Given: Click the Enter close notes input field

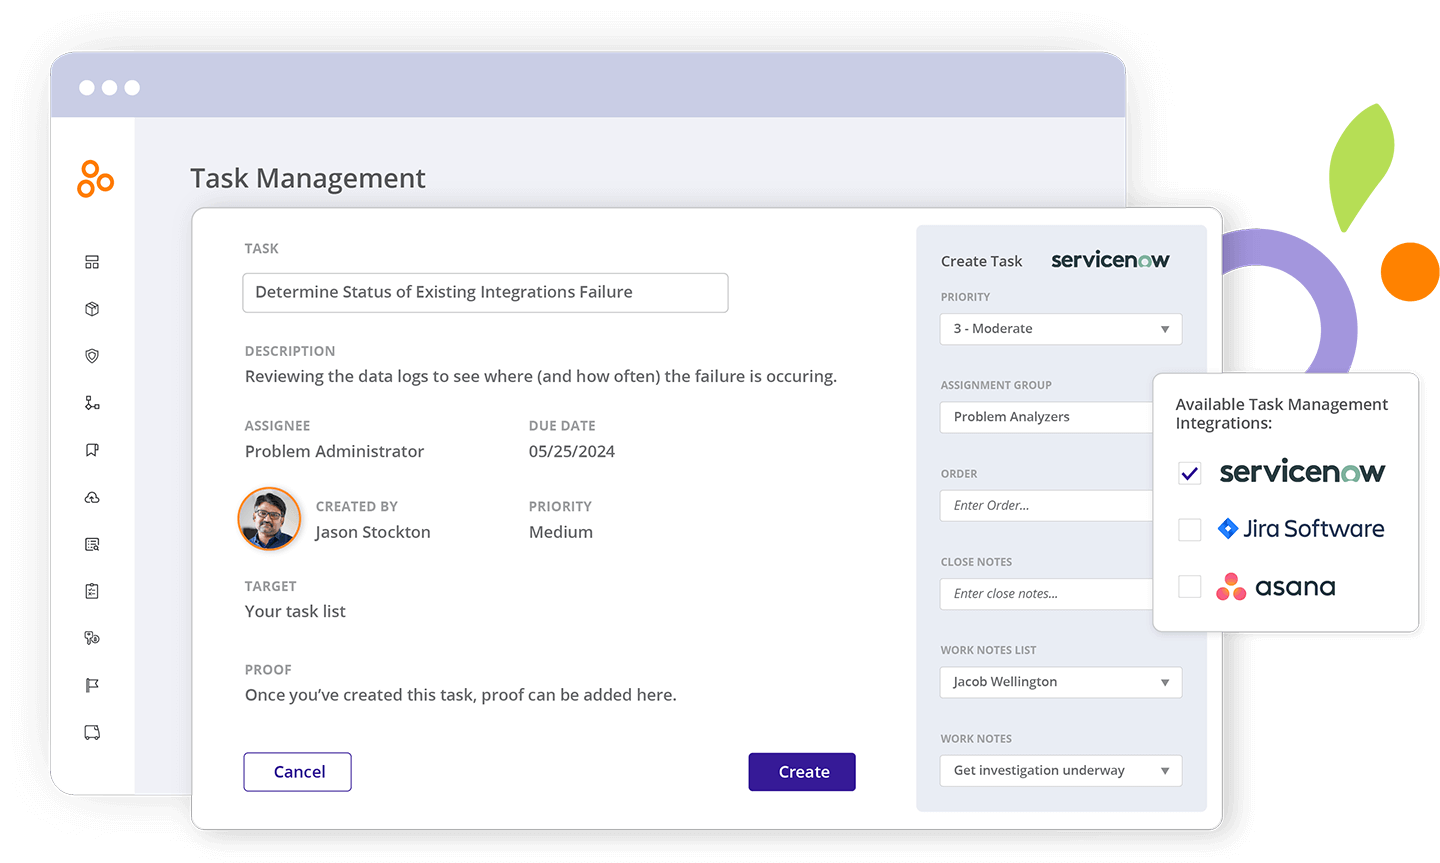Looking at the screenshot, I should [x=1047, y=593].
